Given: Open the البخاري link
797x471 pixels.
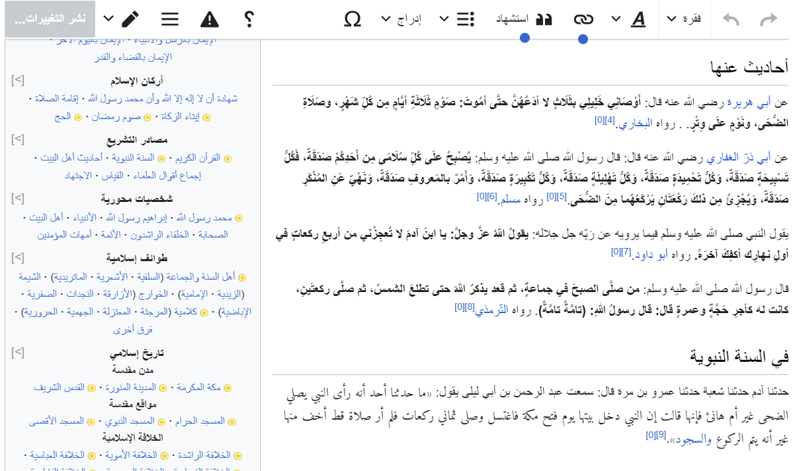Looking at the screenshot, I should click(x=635, y=123).
